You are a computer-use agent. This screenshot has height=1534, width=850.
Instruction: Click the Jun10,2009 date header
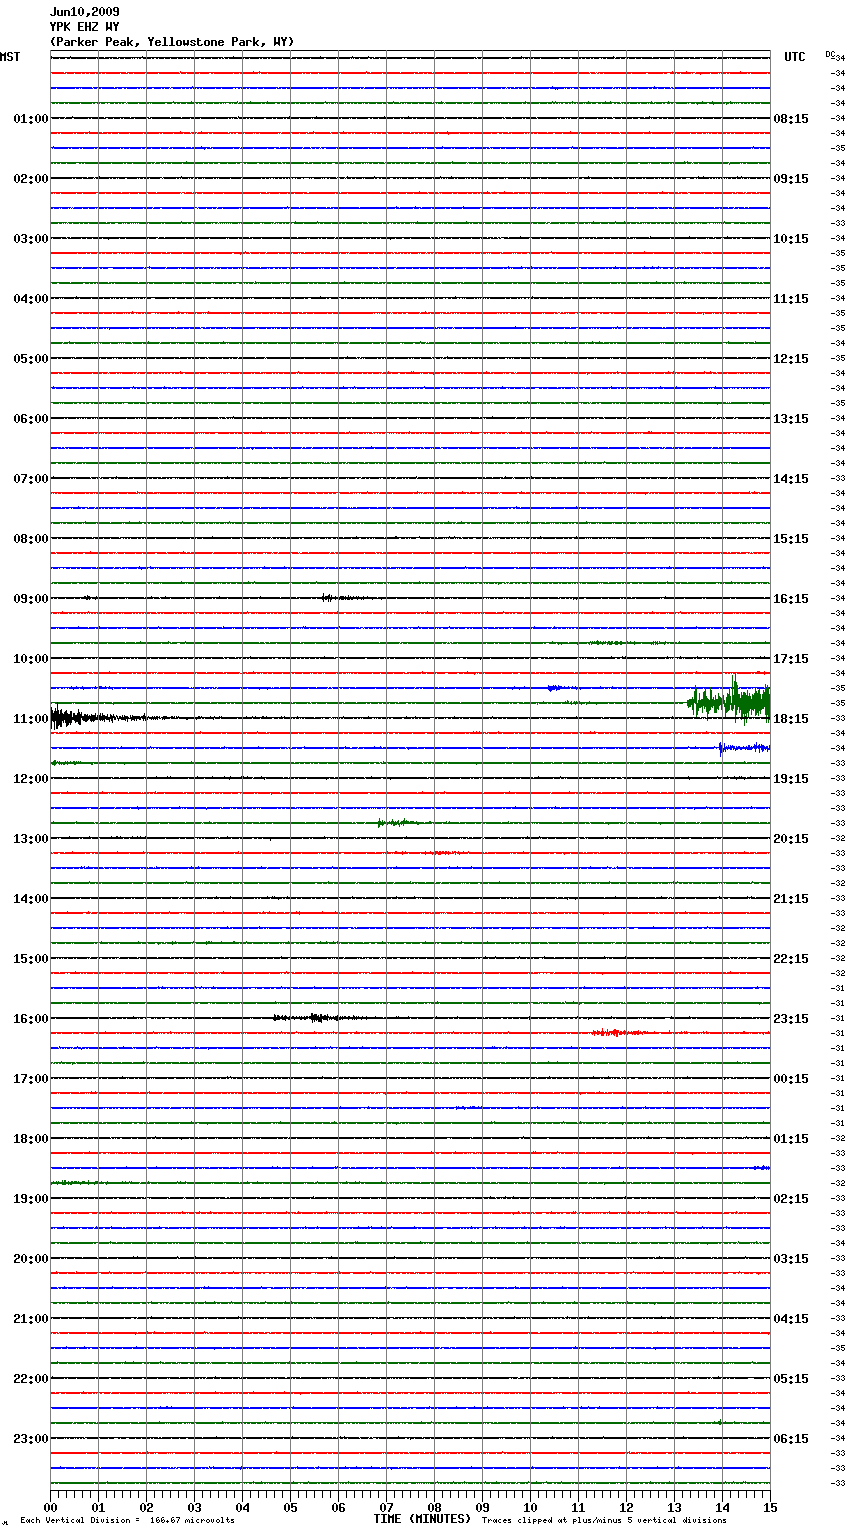pos(84,12)
